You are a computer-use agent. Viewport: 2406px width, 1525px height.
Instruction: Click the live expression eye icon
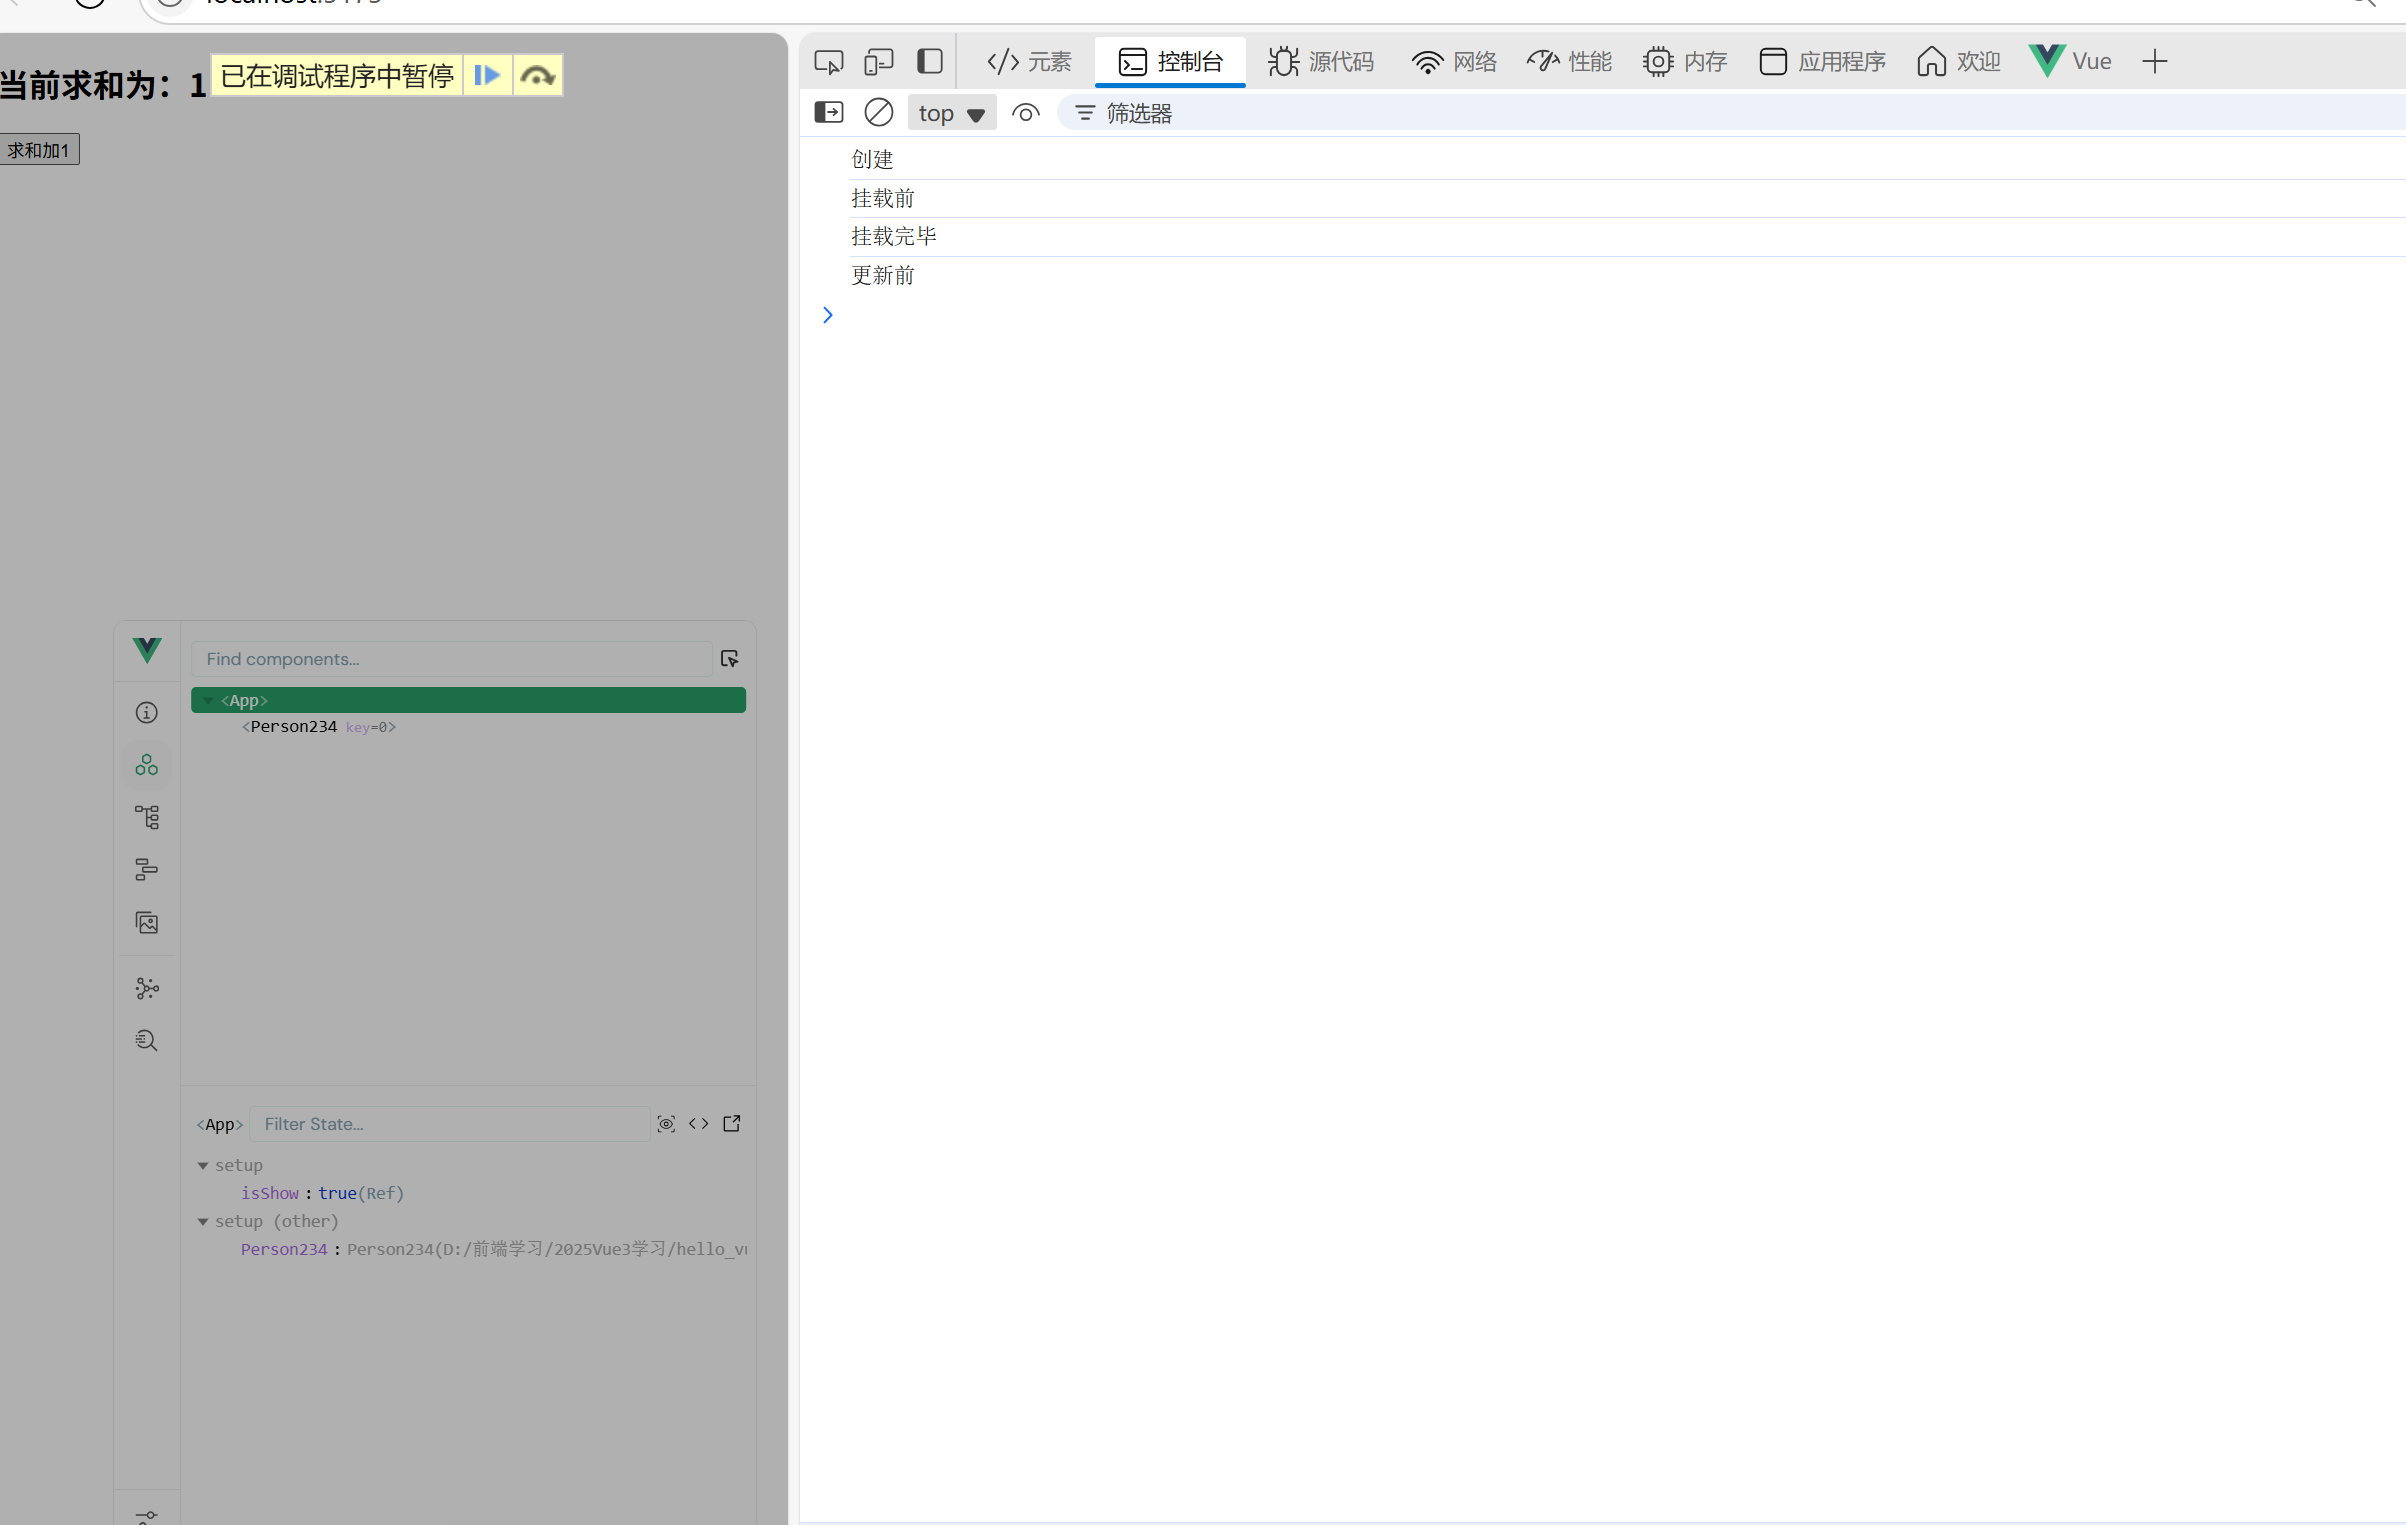[1025, 113]
